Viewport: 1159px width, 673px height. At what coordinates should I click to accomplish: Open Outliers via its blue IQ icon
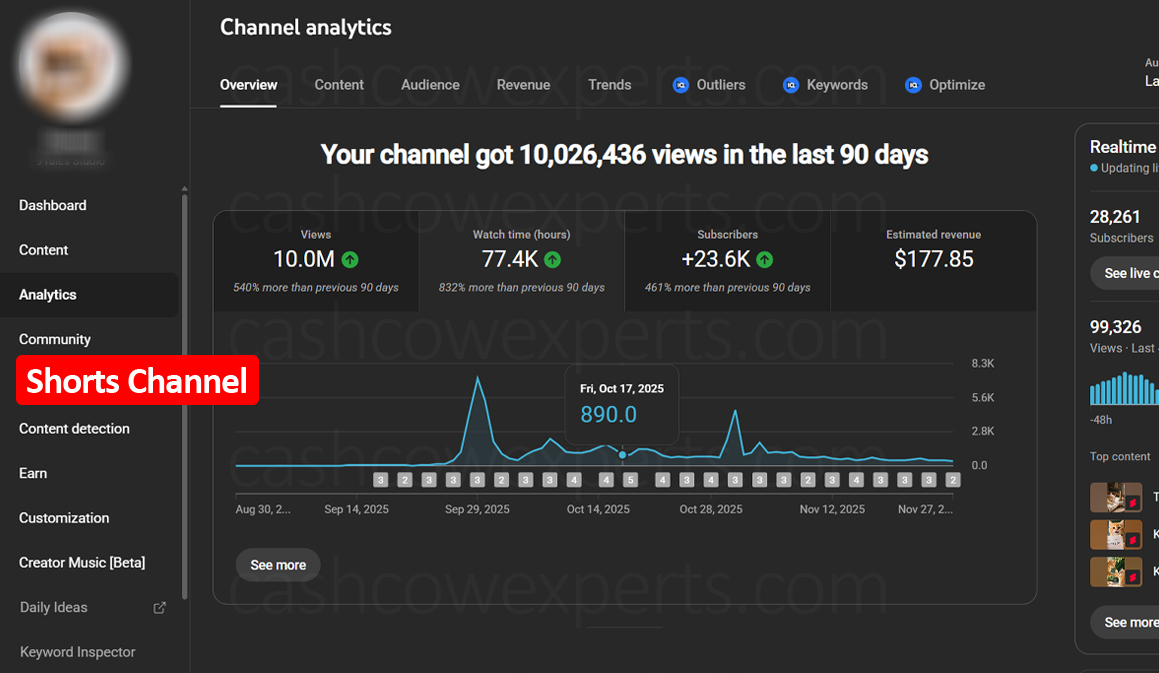tap(682, 85)
